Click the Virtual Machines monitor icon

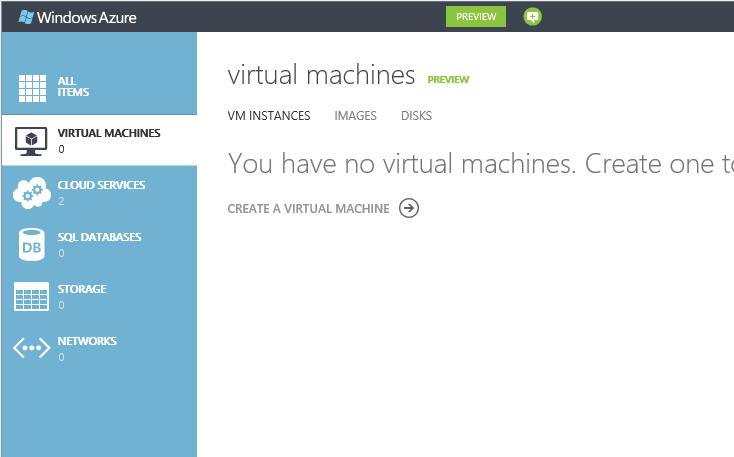point(31,141)
